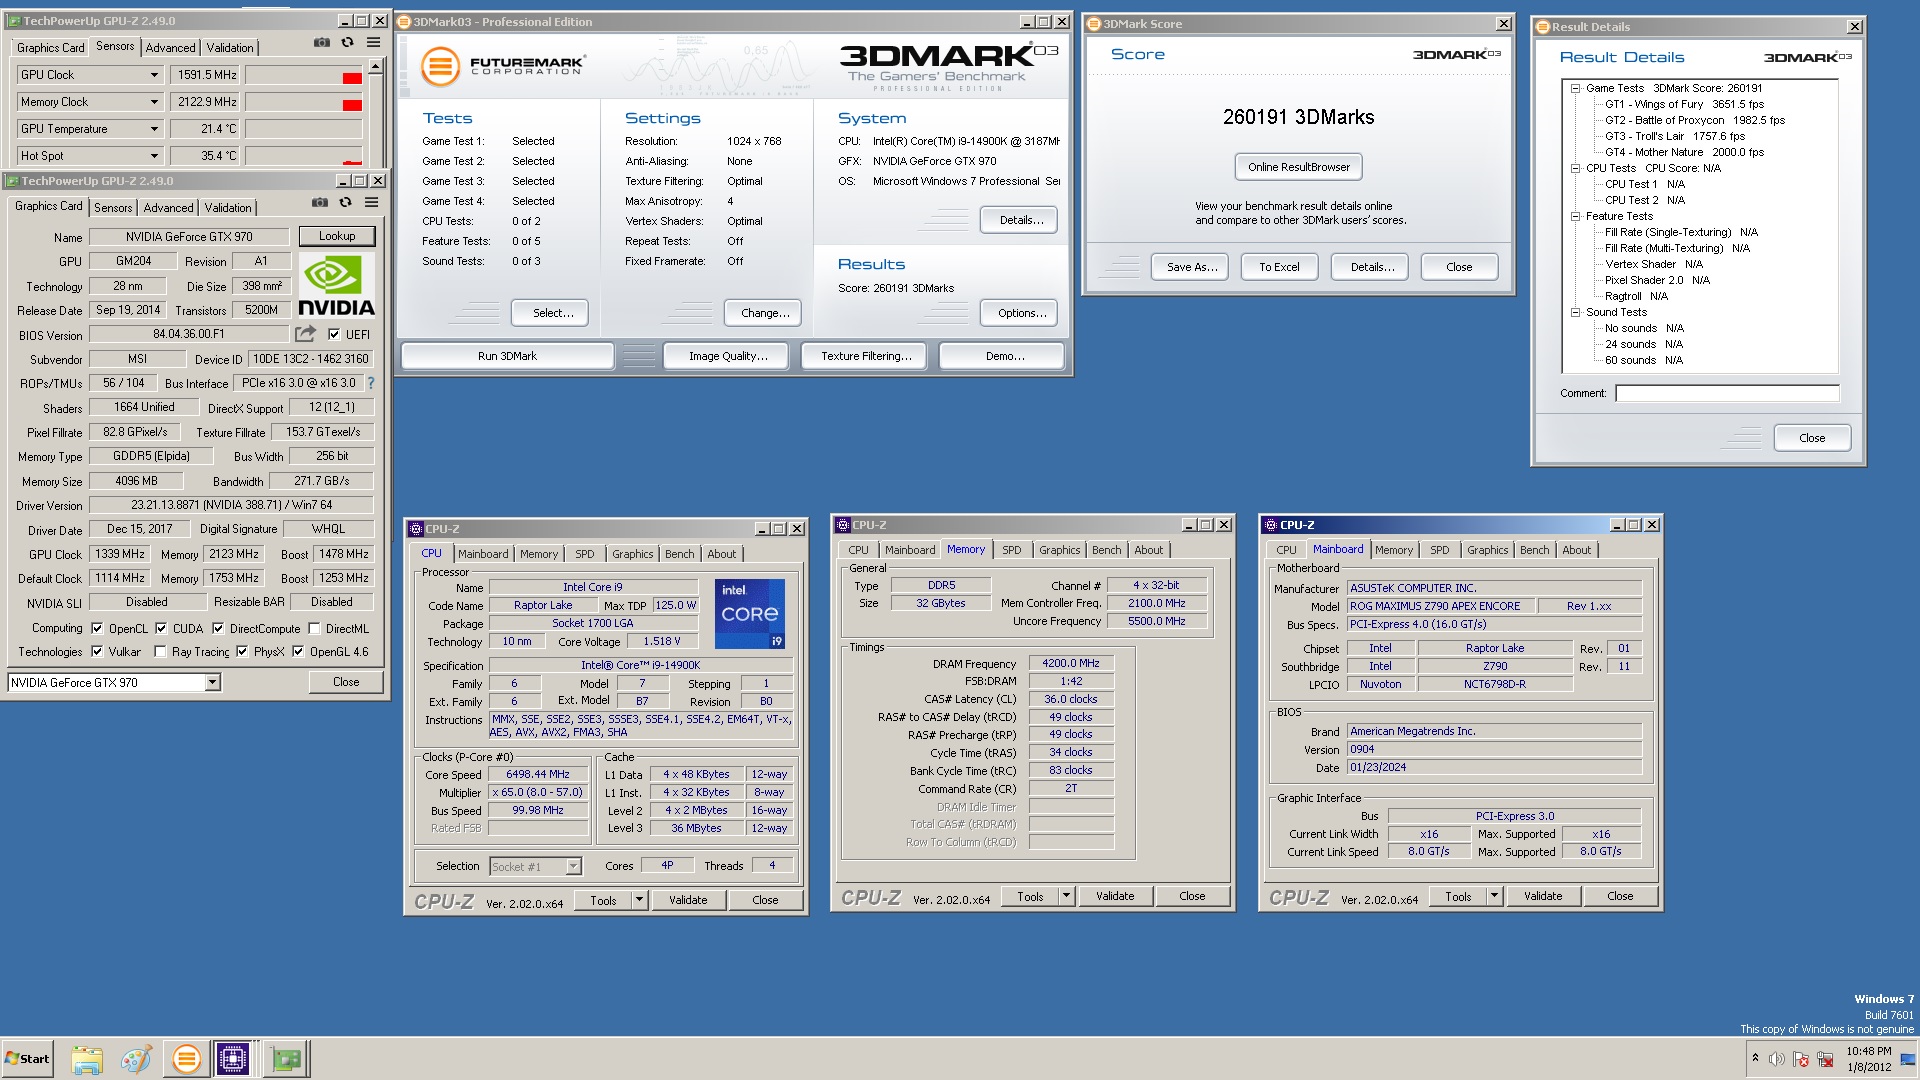The image size is (1920, 1080).
Task: Click the BIOS share/export icon
Action: tap(305, 334)
